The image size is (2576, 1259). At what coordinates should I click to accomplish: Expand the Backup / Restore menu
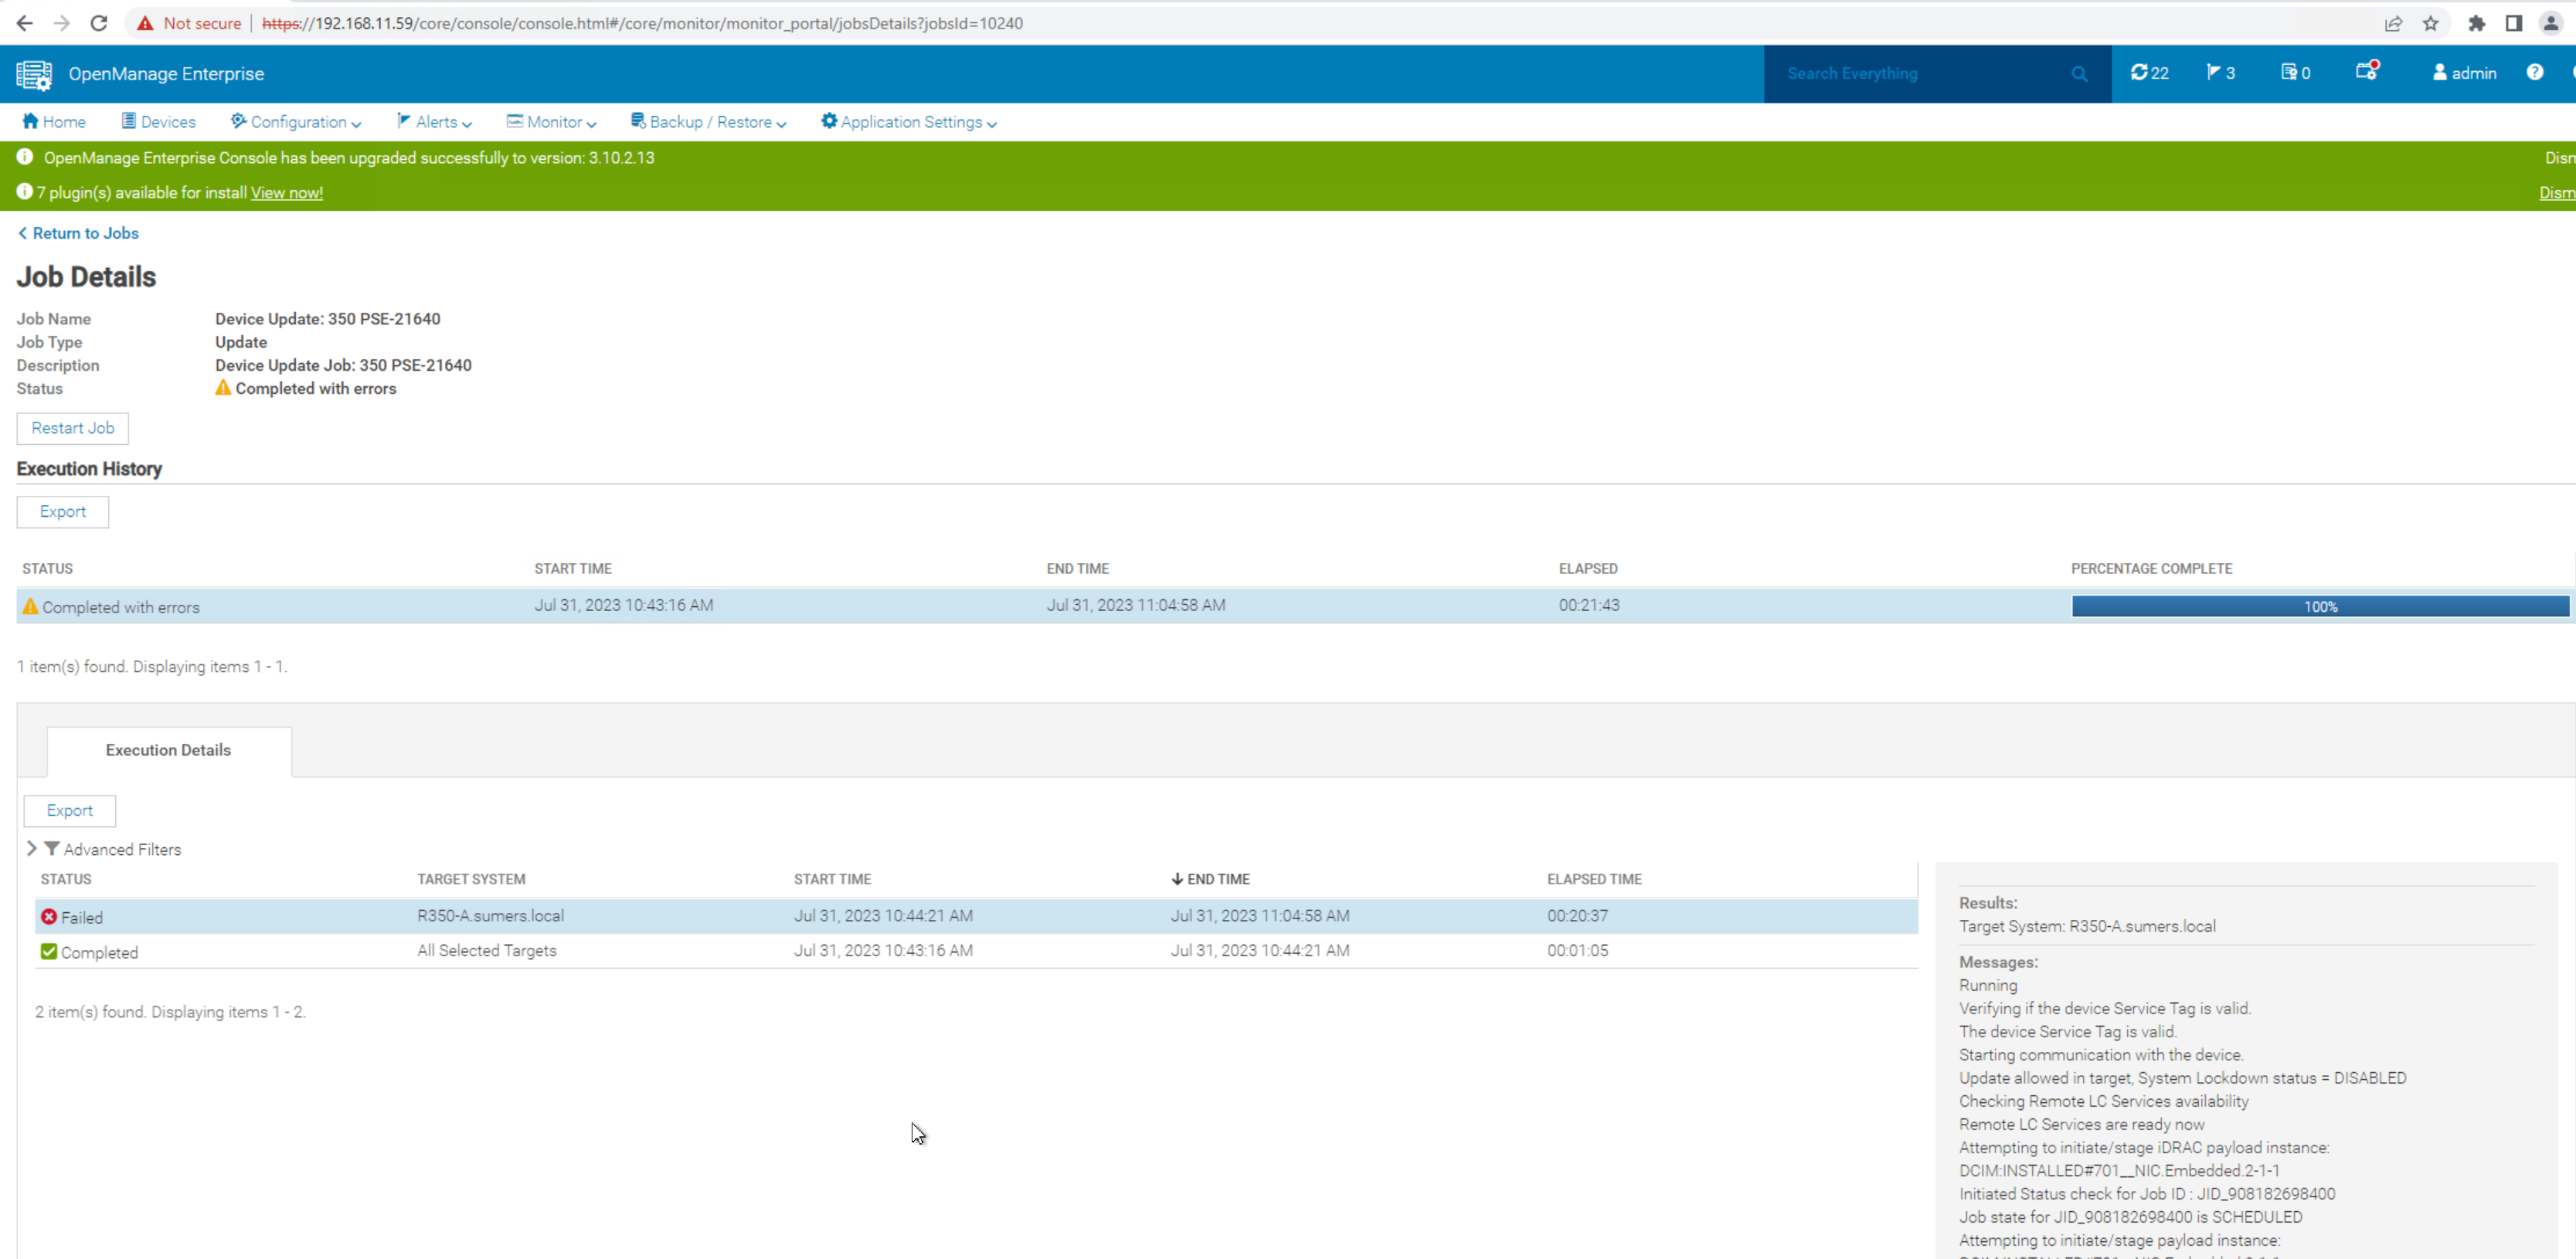708,122
